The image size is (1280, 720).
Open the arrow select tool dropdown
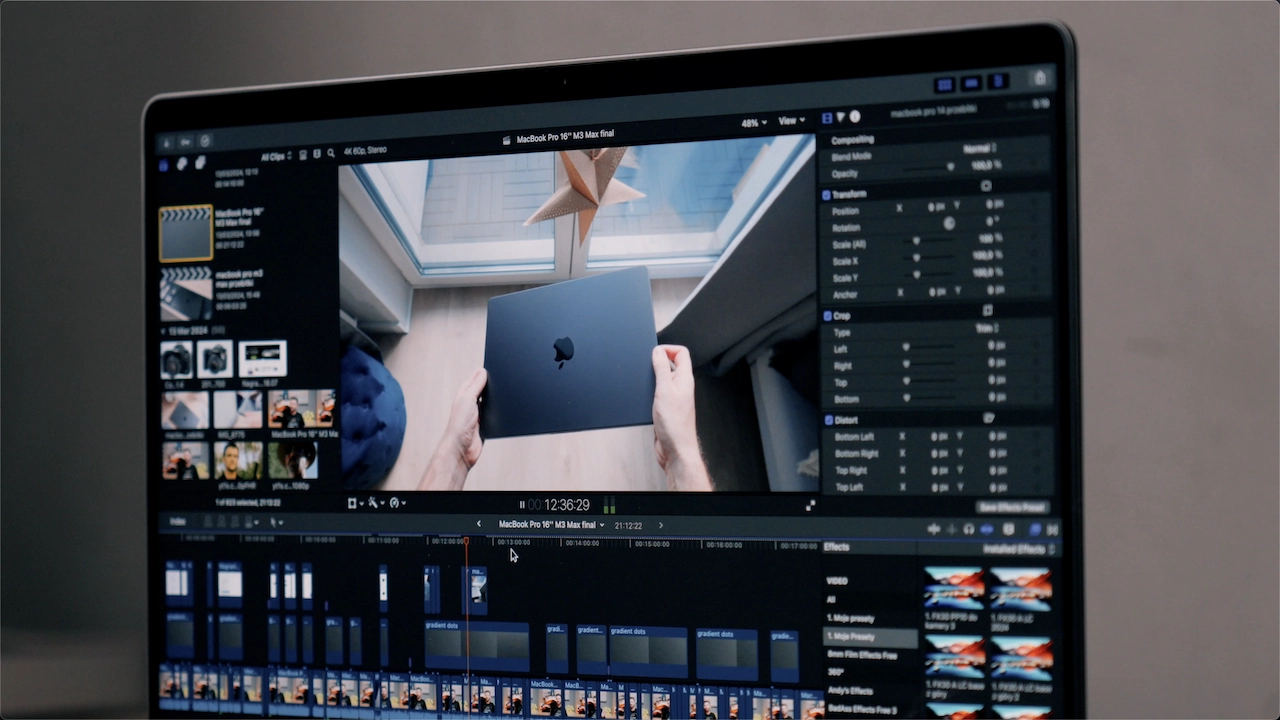[276, 522]
